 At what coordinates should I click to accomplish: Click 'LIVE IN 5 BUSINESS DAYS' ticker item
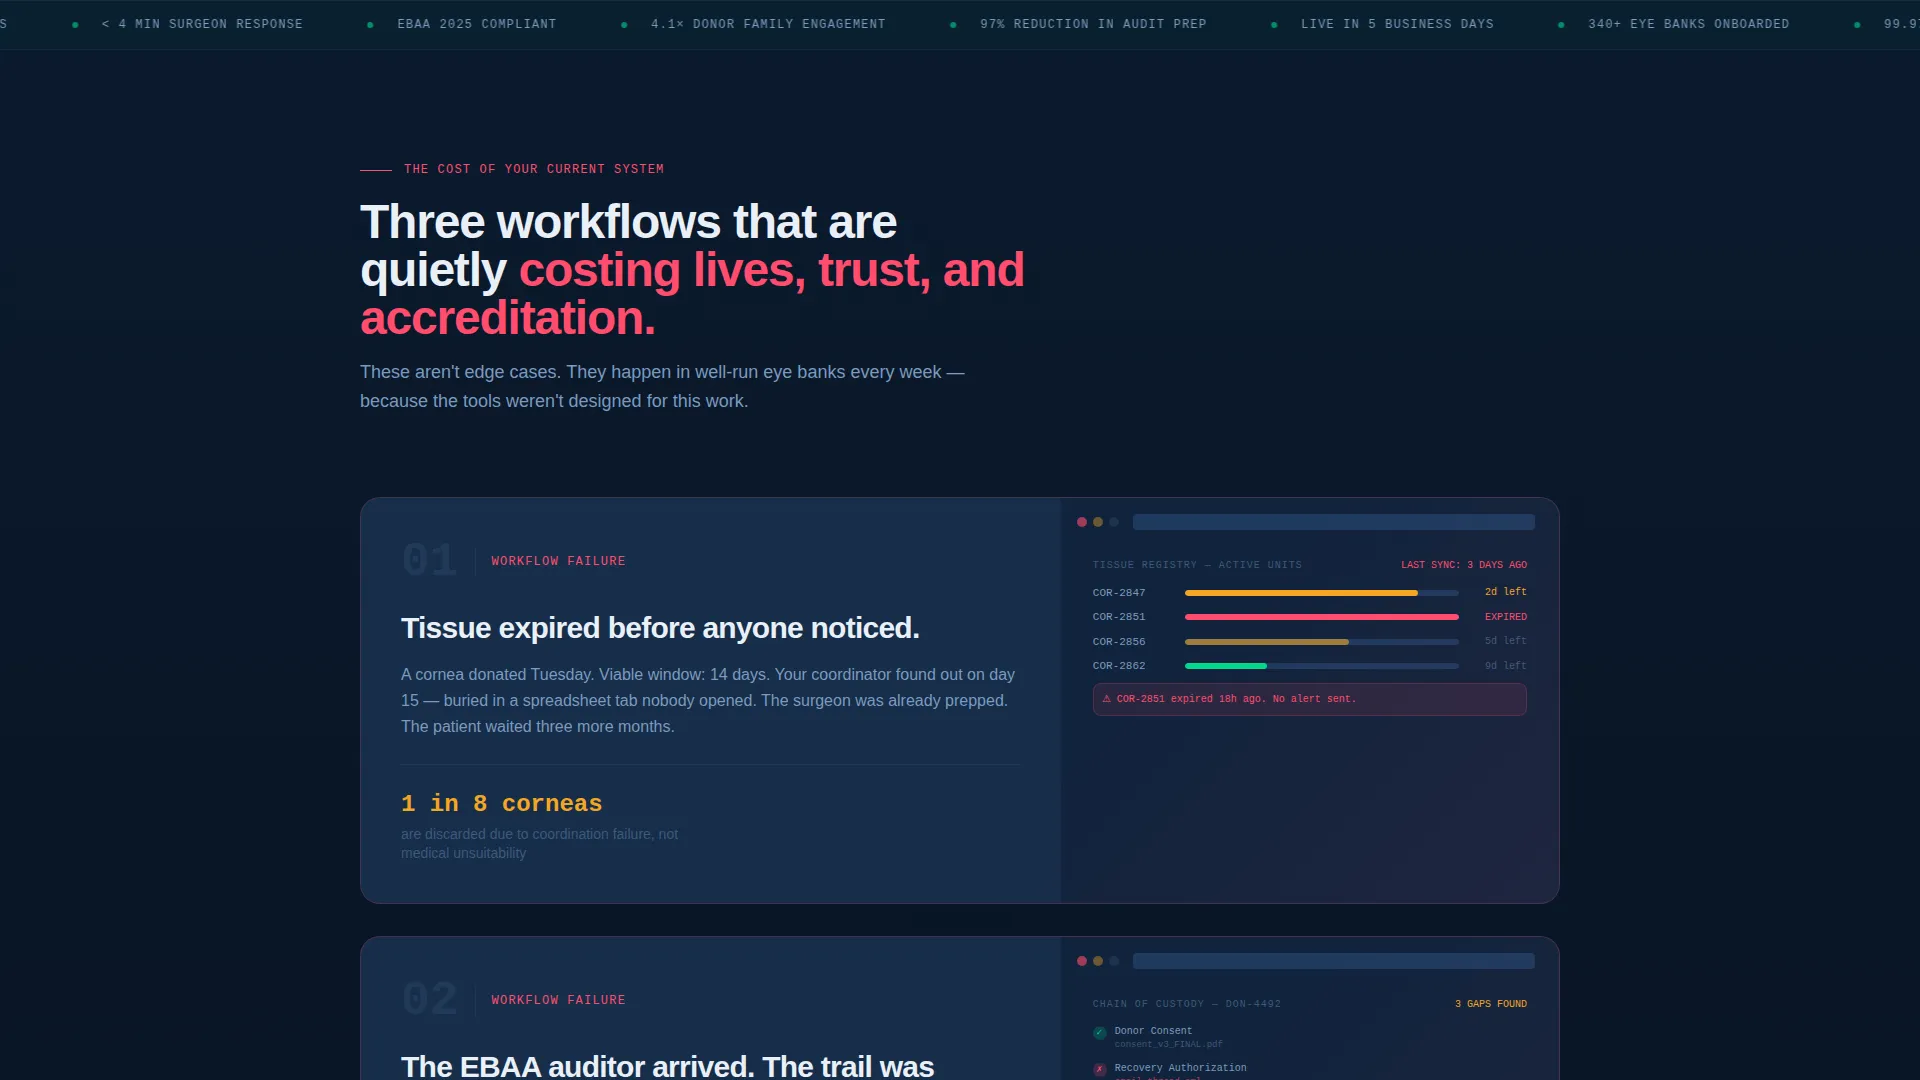(1397, 24)
